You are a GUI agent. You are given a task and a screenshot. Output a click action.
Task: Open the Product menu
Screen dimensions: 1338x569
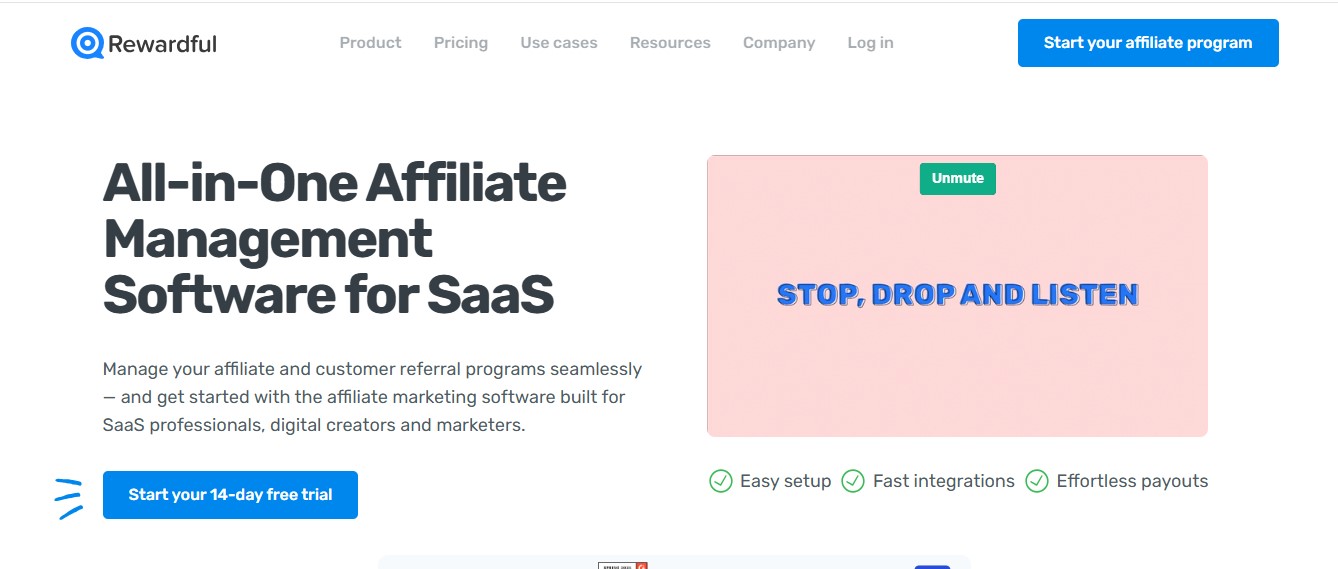(x=370, y=43)
